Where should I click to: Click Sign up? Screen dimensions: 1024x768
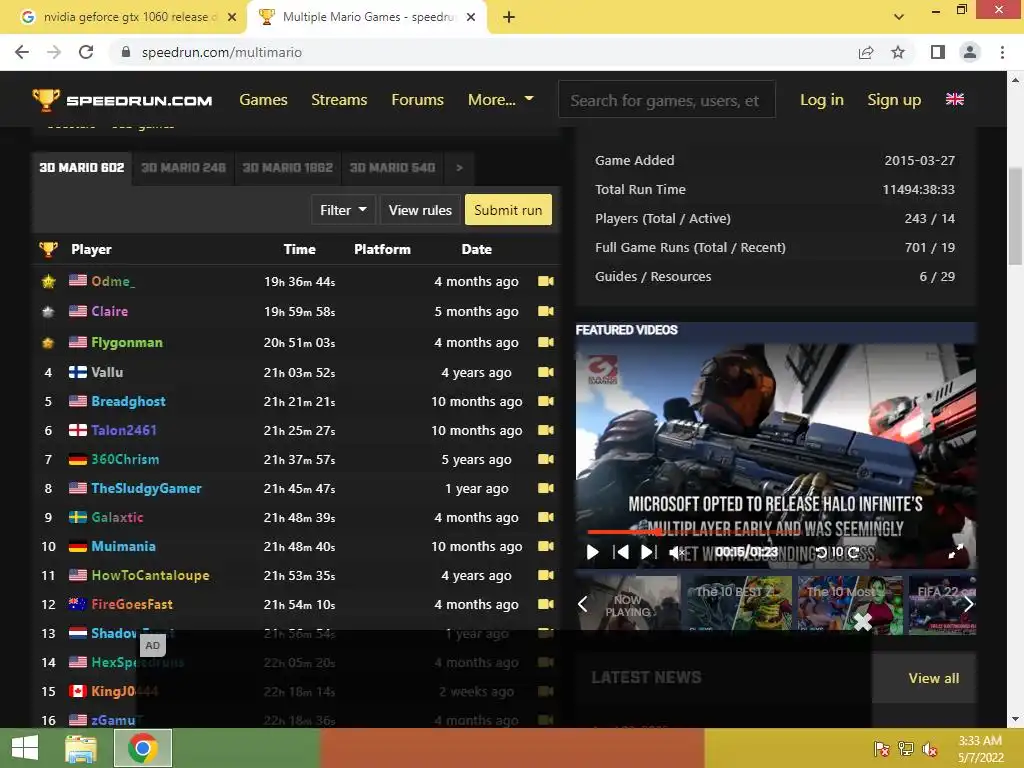894,100
